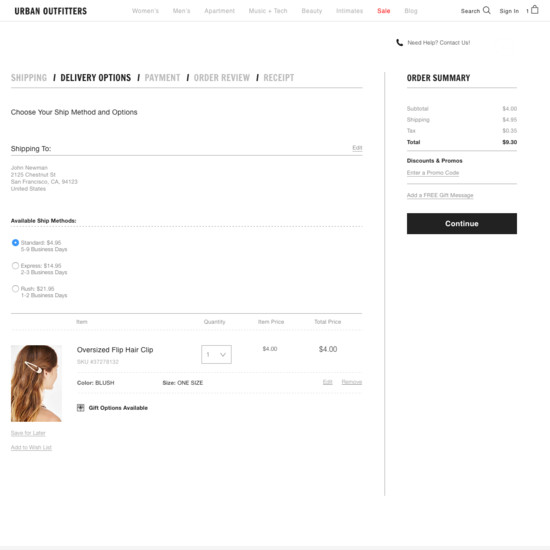Open the hair clip product thumbnail
This screenshot has height=550, width=550.
[36, 383]
